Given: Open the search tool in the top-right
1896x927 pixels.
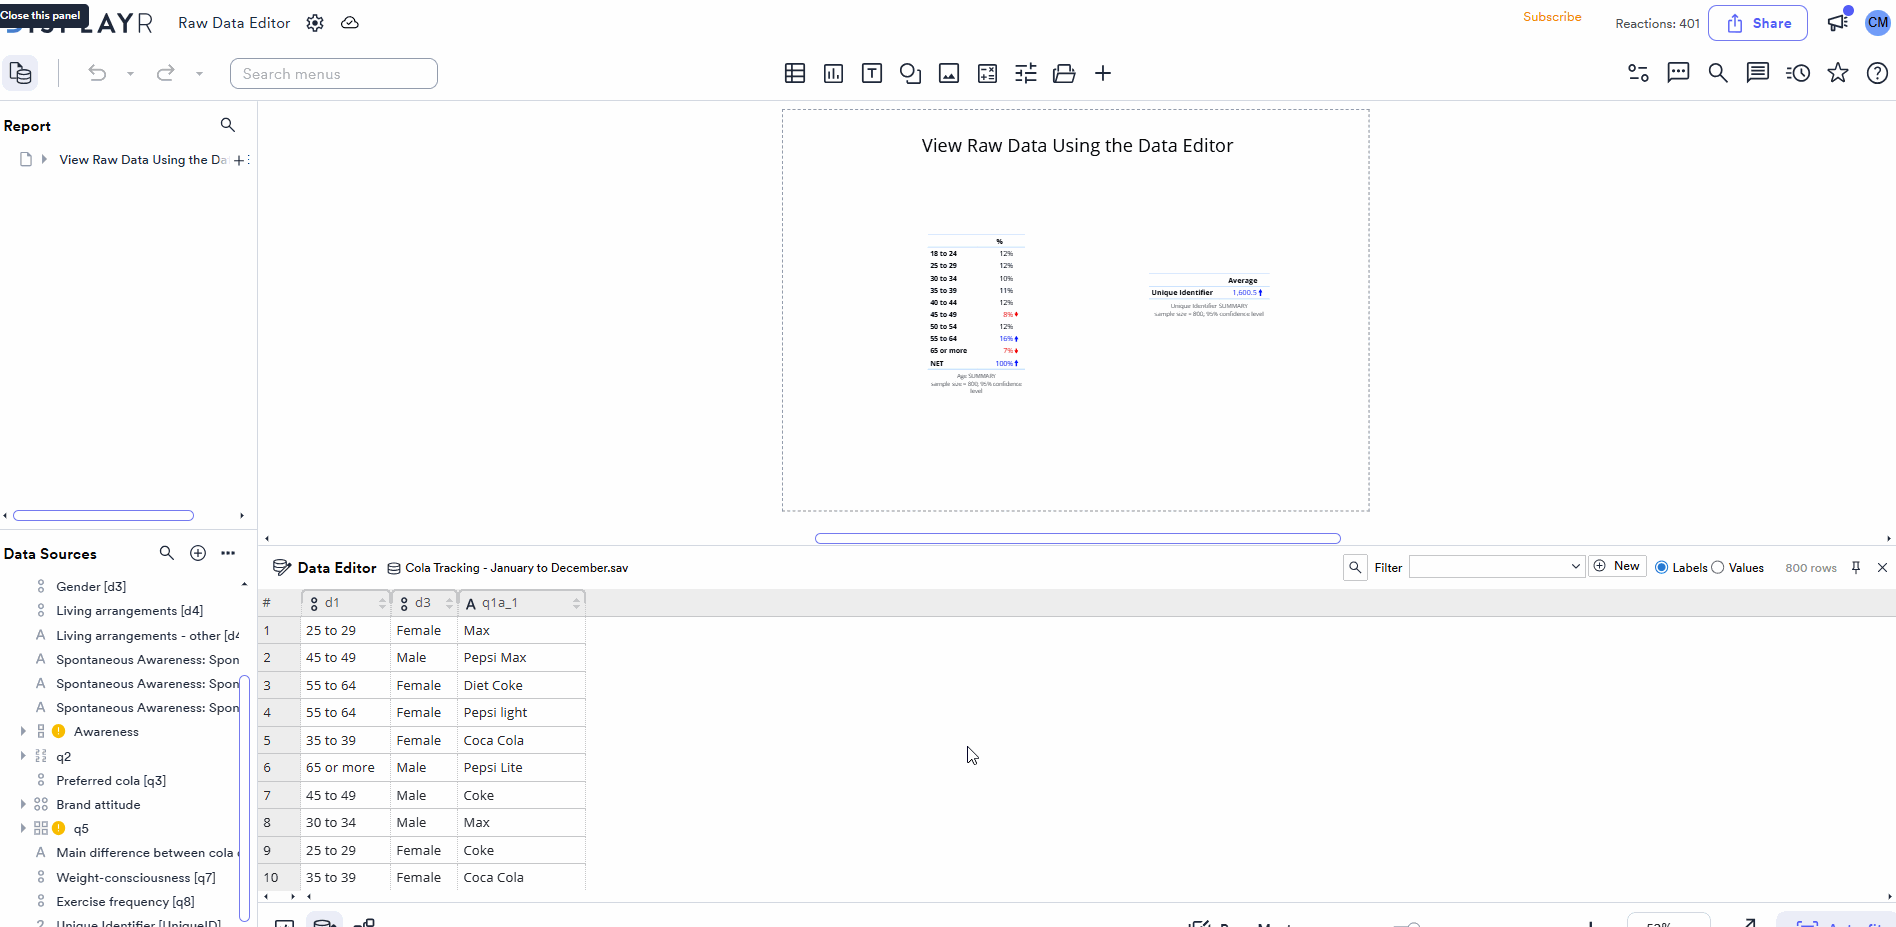Looking at the screenshot, I should (x=1718, y=73).
